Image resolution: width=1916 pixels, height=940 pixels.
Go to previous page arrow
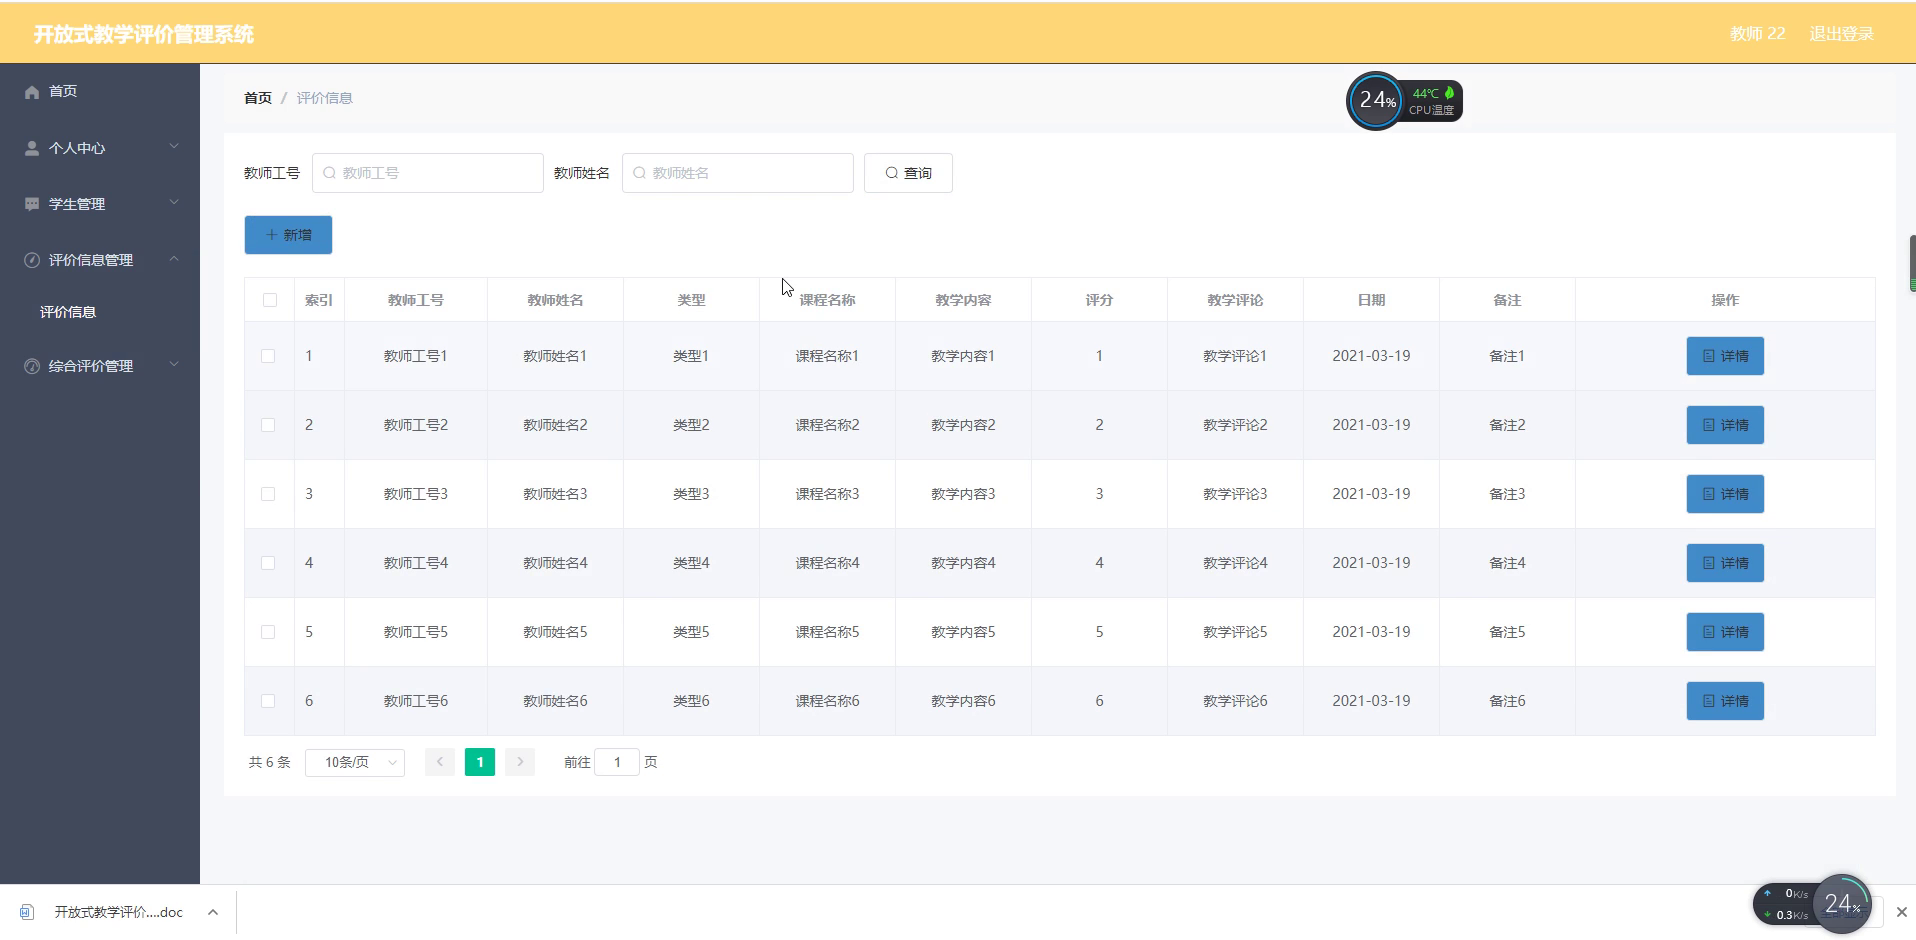coord(440,762)
